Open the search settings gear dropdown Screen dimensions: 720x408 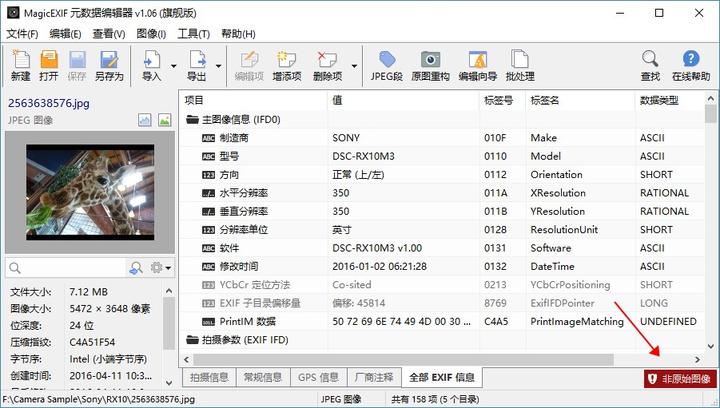(161, 268)
